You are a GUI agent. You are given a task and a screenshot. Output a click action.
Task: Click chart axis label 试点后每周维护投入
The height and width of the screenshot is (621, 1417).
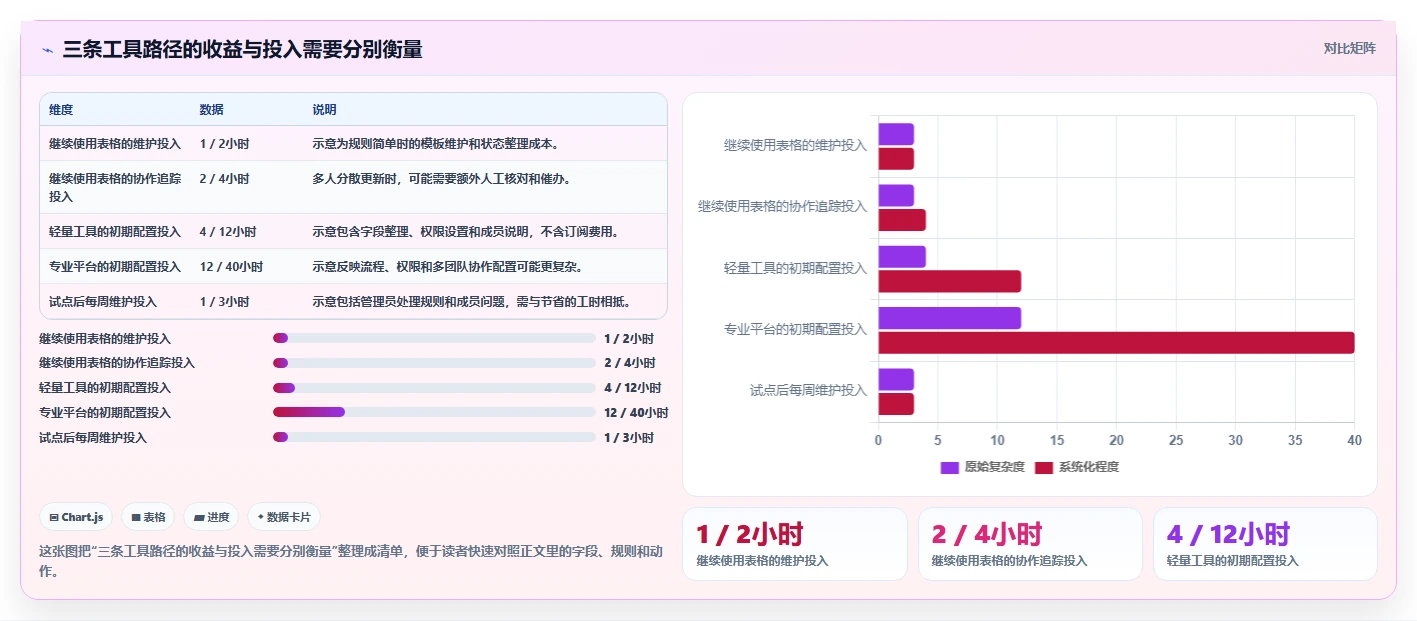[x=808, y=390]
